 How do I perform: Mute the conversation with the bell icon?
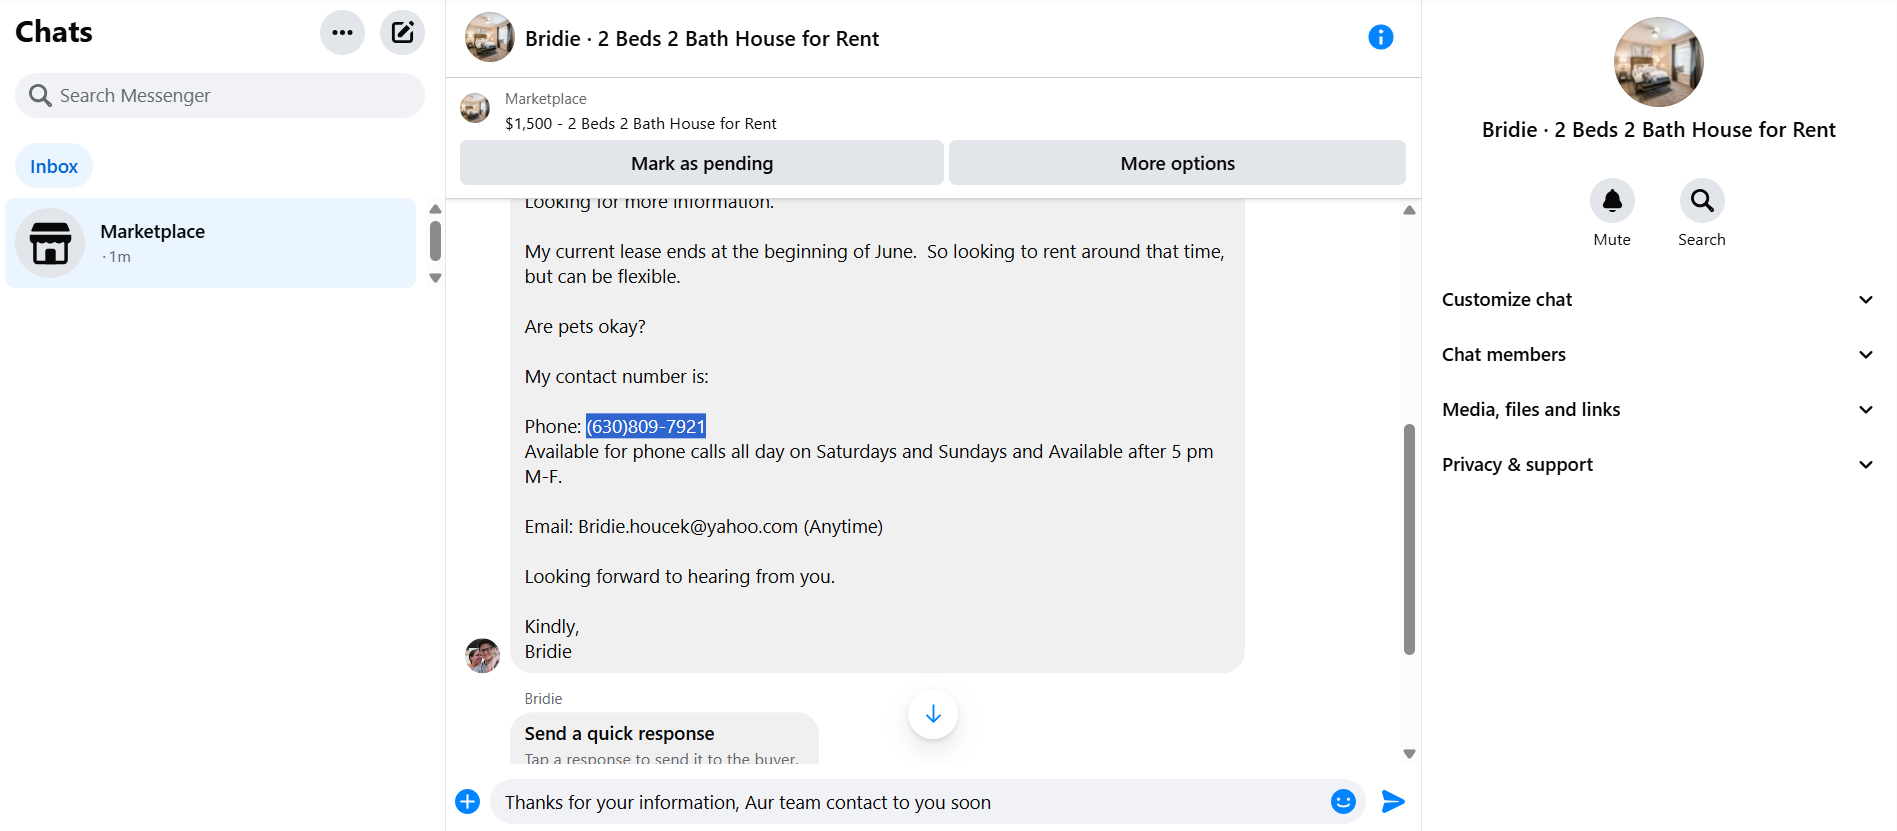click(x=1612, y=201)
